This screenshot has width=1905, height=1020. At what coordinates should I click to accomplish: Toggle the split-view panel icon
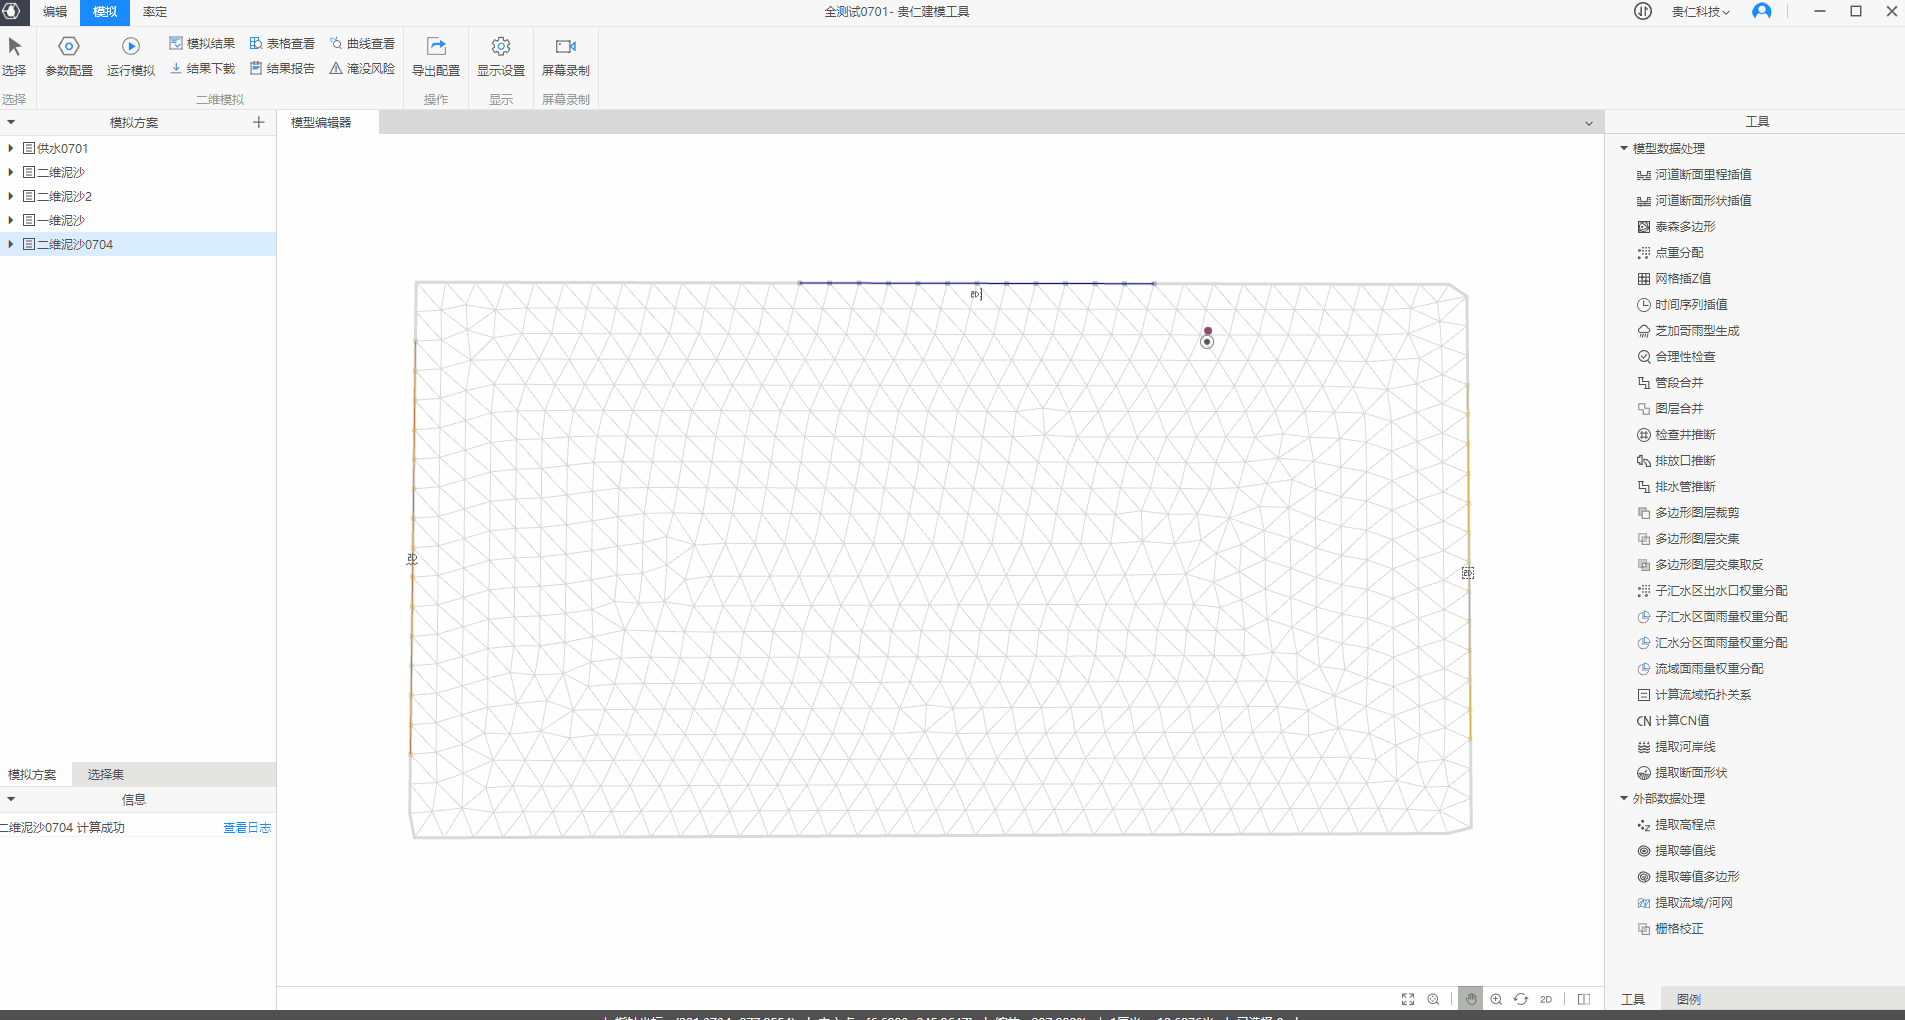(1584, 999)
